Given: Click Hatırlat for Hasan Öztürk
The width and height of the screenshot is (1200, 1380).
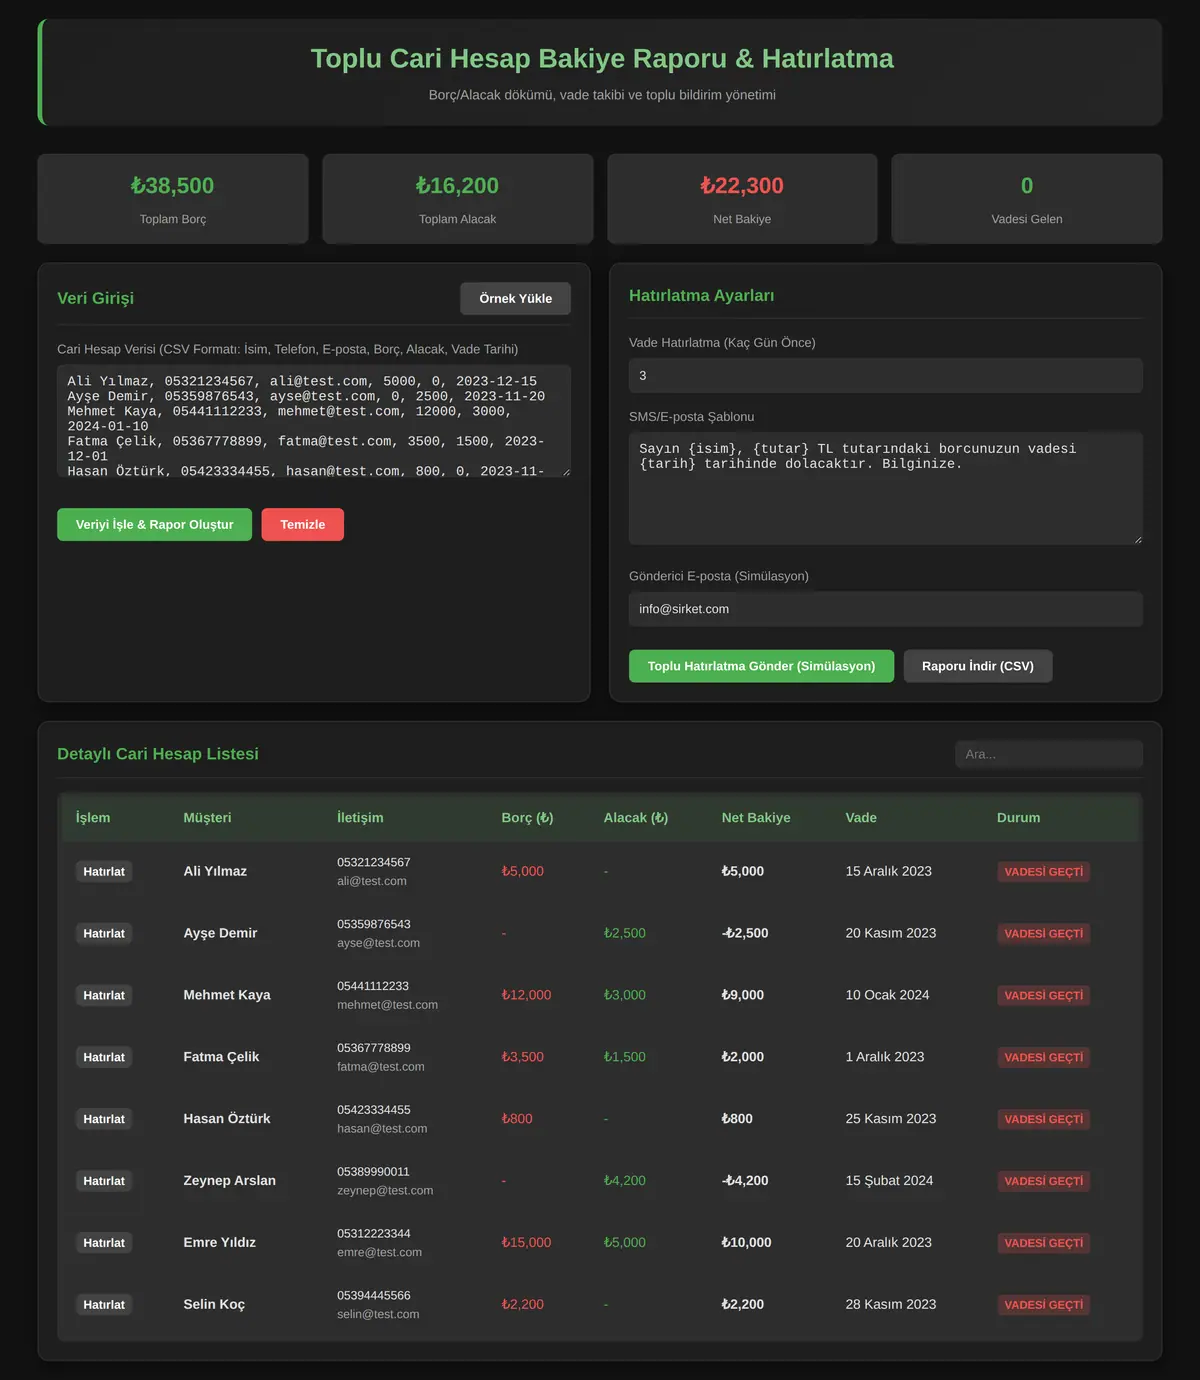Looking at the screenshot, I should pos(104,1119).
